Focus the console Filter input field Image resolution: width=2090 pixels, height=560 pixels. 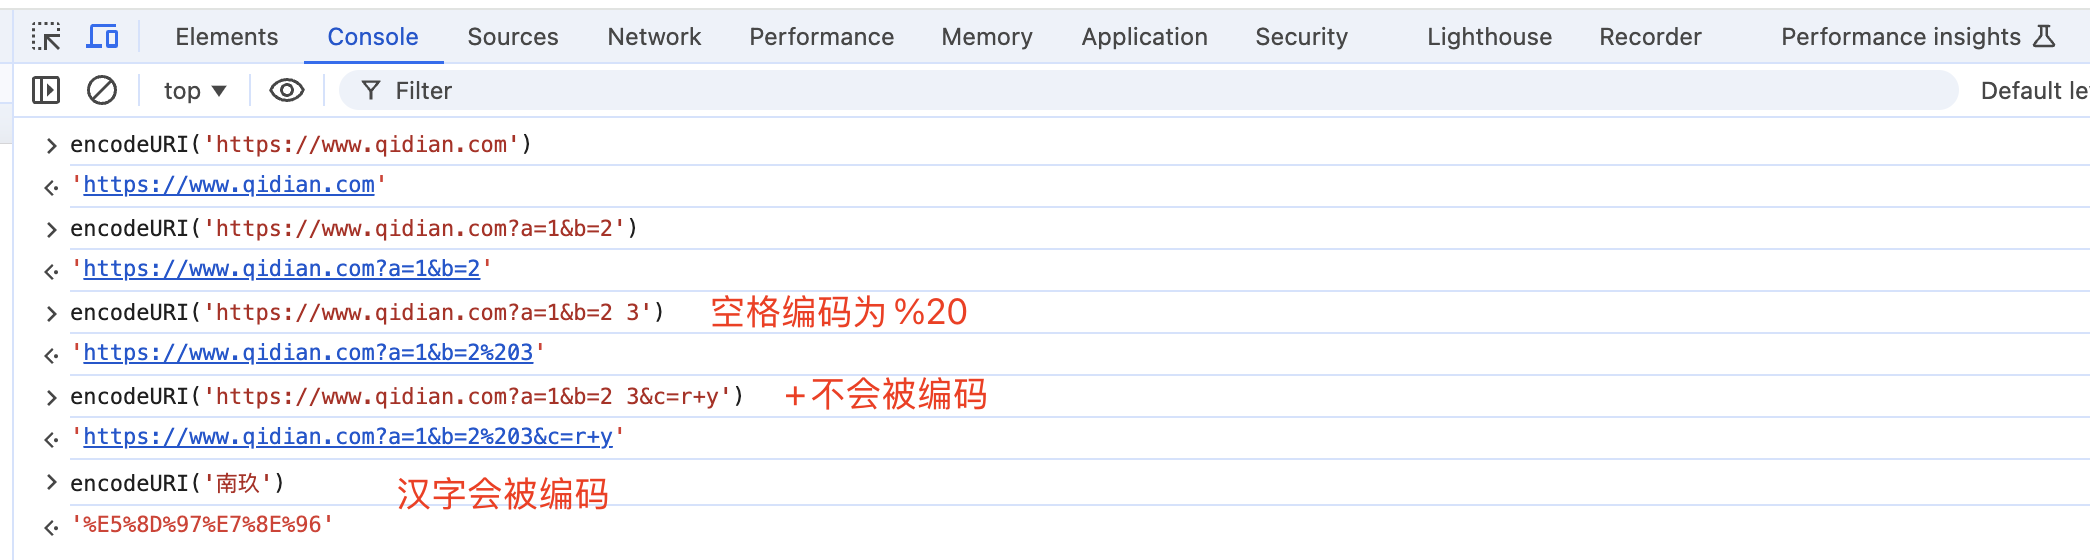pos(1100,91)
